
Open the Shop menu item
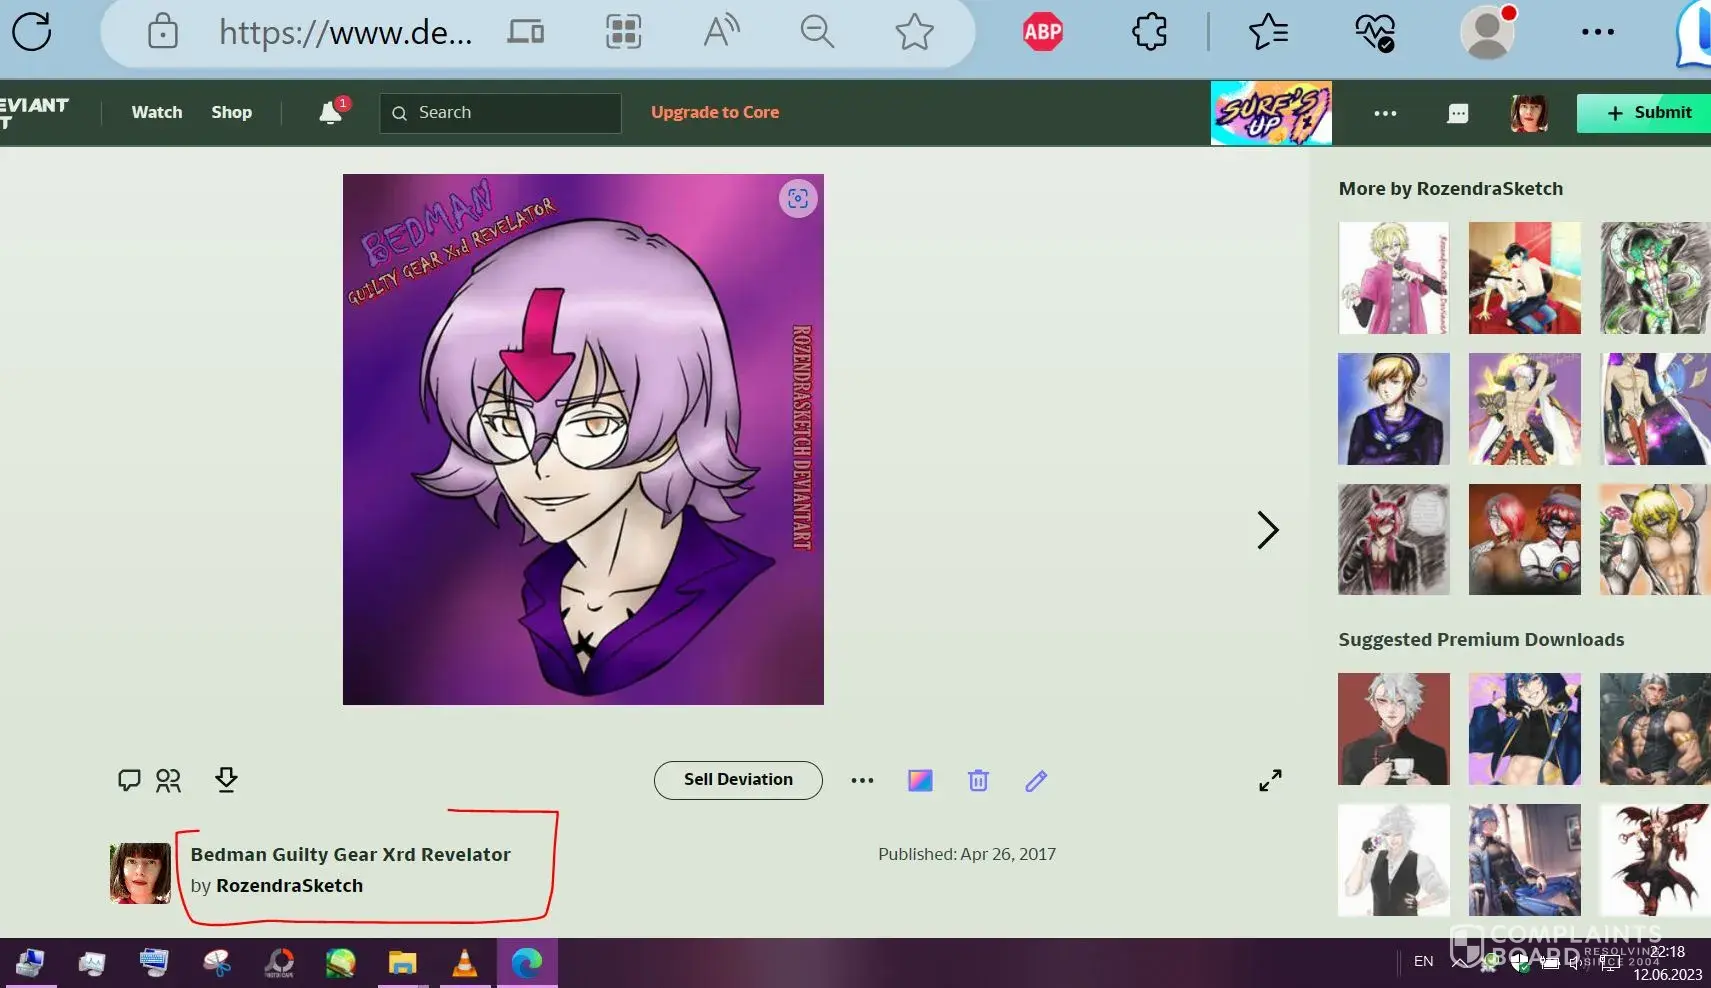[231, 113]
